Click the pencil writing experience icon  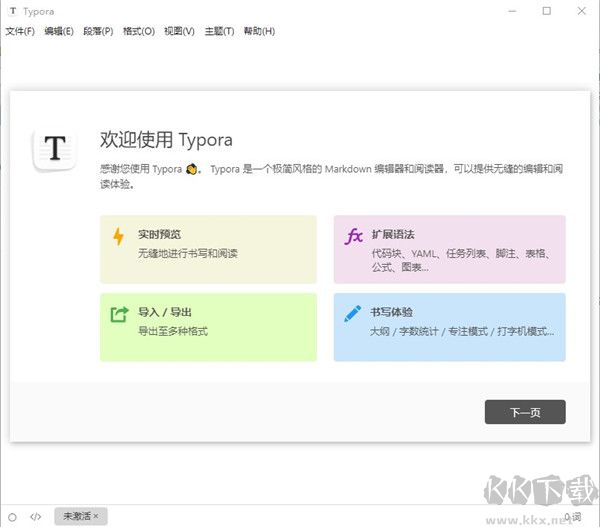(352, 314)
